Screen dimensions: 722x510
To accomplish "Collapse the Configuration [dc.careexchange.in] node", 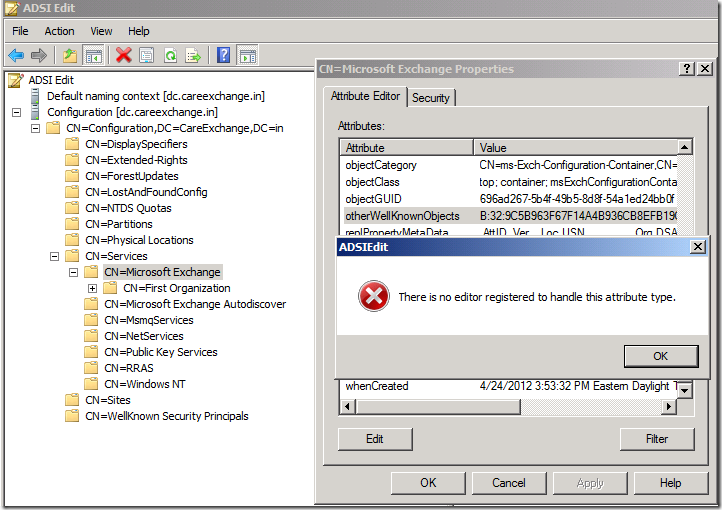I will 17,112.
